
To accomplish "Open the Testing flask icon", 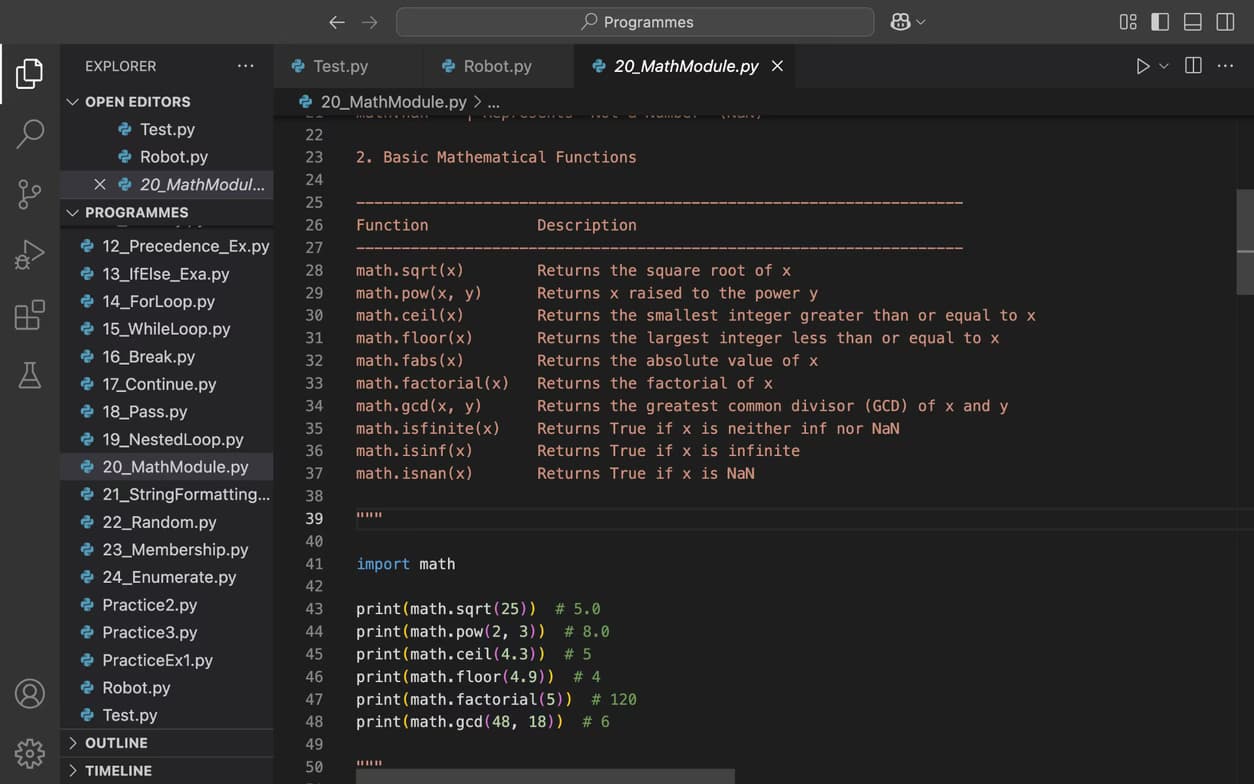I will pyautogui.click(x=30, y=375).
